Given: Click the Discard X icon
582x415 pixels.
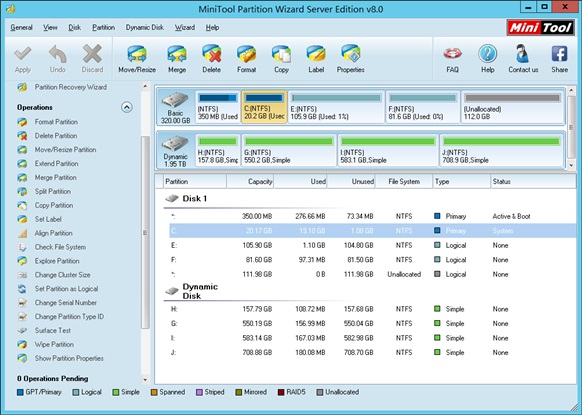Looking at the screenshot, I should tap(92, 54).
